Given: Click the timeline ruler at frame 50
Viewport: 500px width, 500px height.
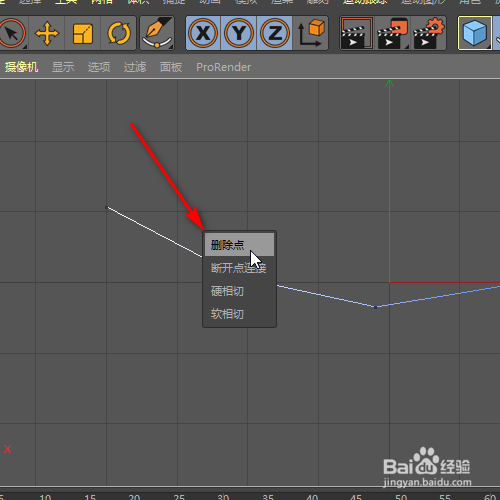Looking at the screenshot, I should click(x=401, y=497).
